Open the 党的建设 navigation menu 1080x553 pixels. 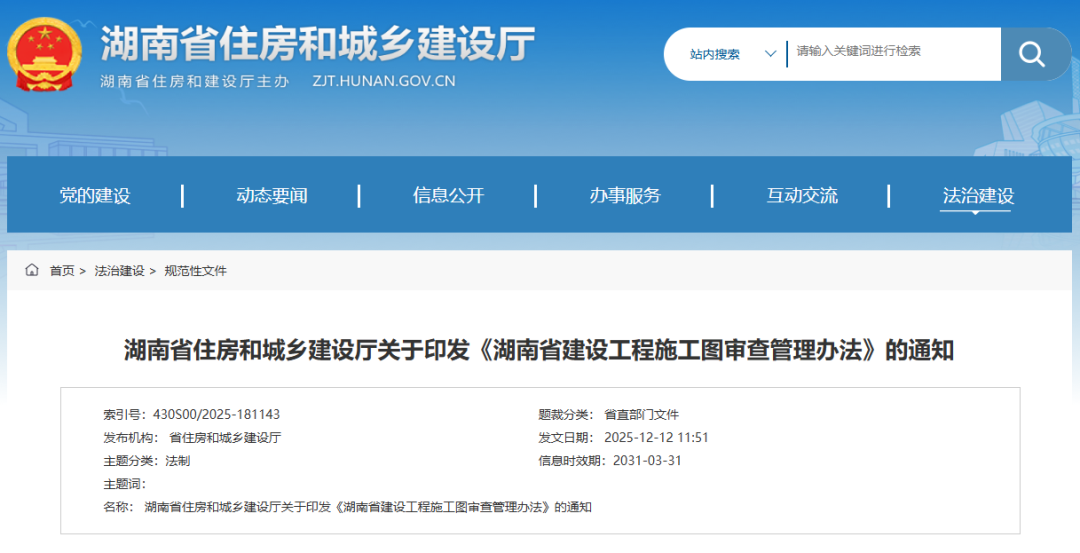coord(95,196)
